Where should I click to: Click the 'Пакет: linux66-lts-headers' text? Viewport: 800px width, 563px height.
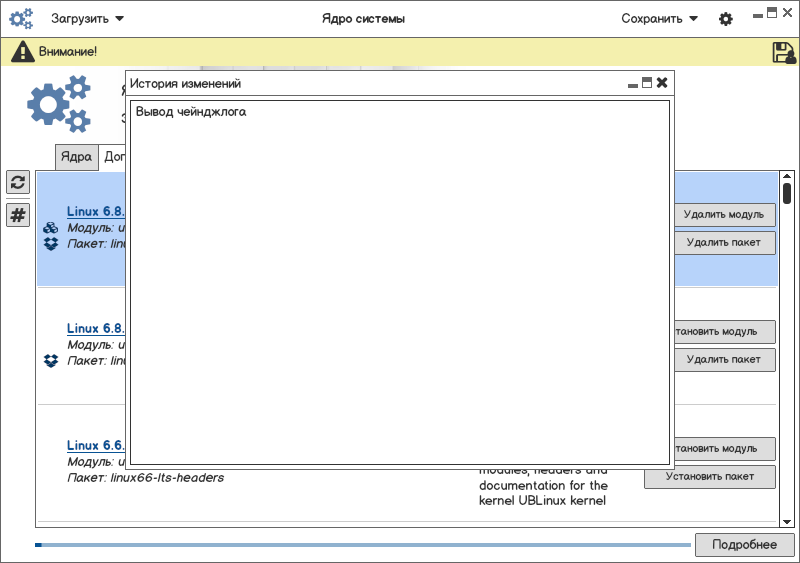[x=146, y=478]
